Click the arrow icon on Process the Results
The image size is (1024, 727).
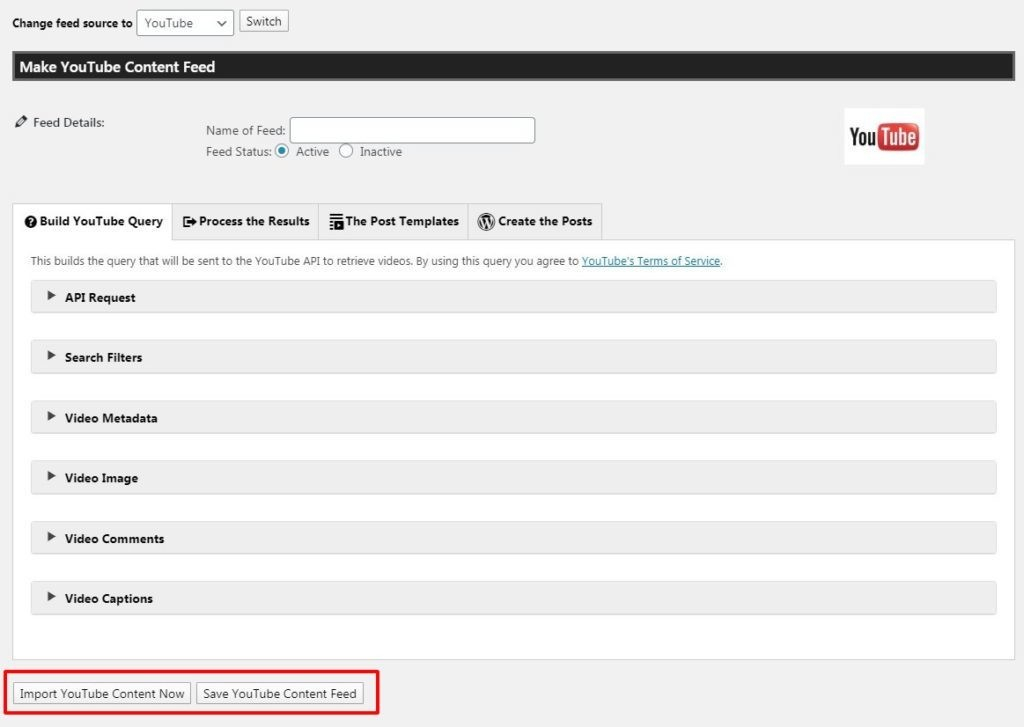click(x=189, y=222)
